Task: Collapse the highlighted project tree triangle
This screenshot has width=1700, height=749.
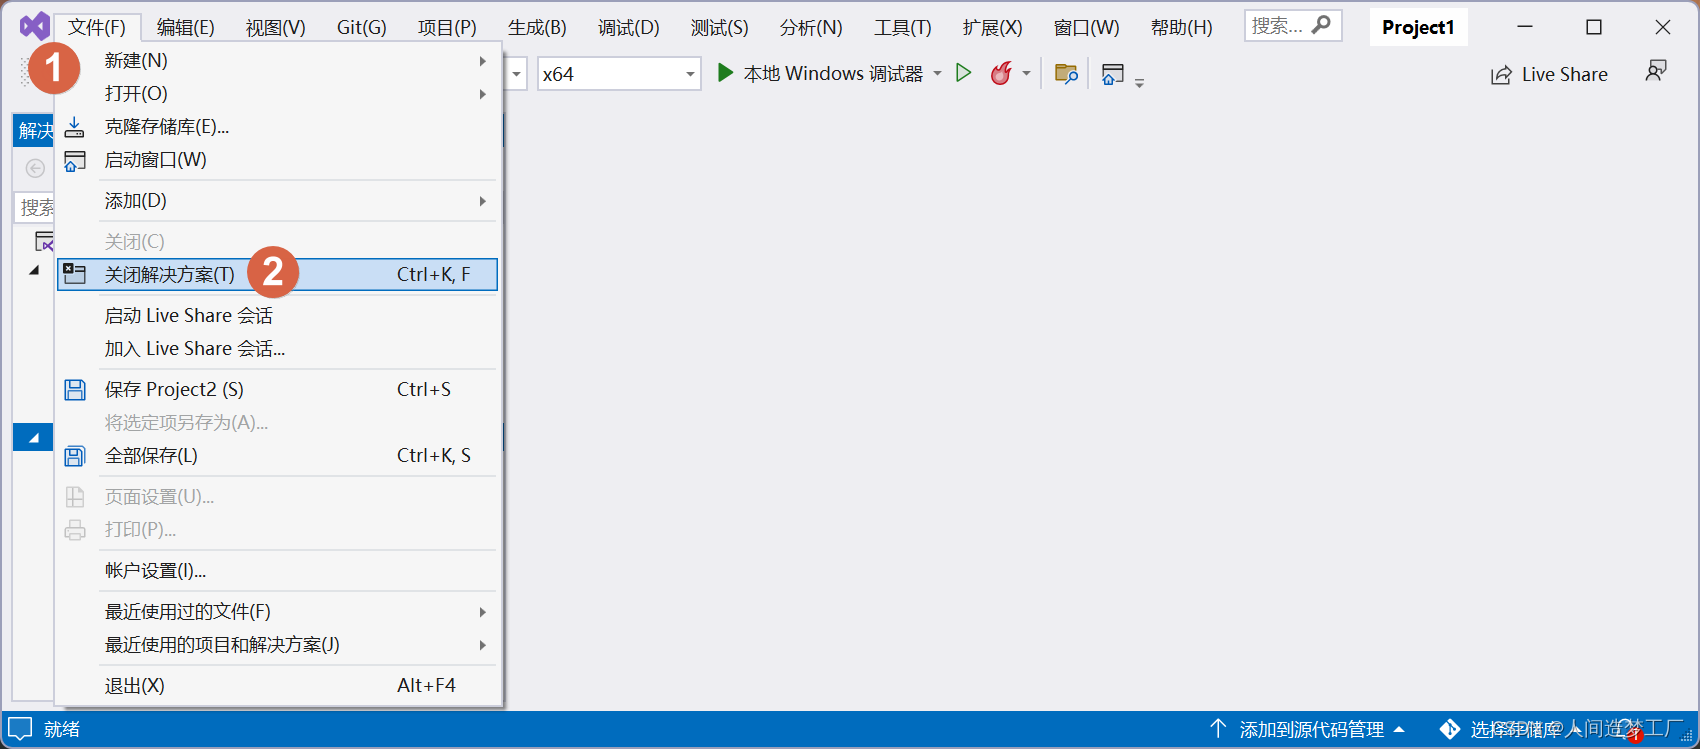Action: tap(34, 438)
